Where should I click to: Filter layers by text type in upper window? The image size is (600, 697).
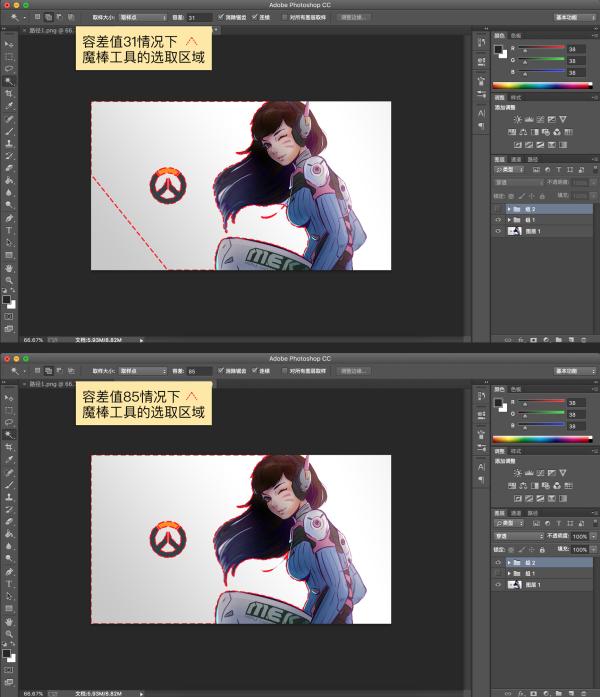[559, 170]
